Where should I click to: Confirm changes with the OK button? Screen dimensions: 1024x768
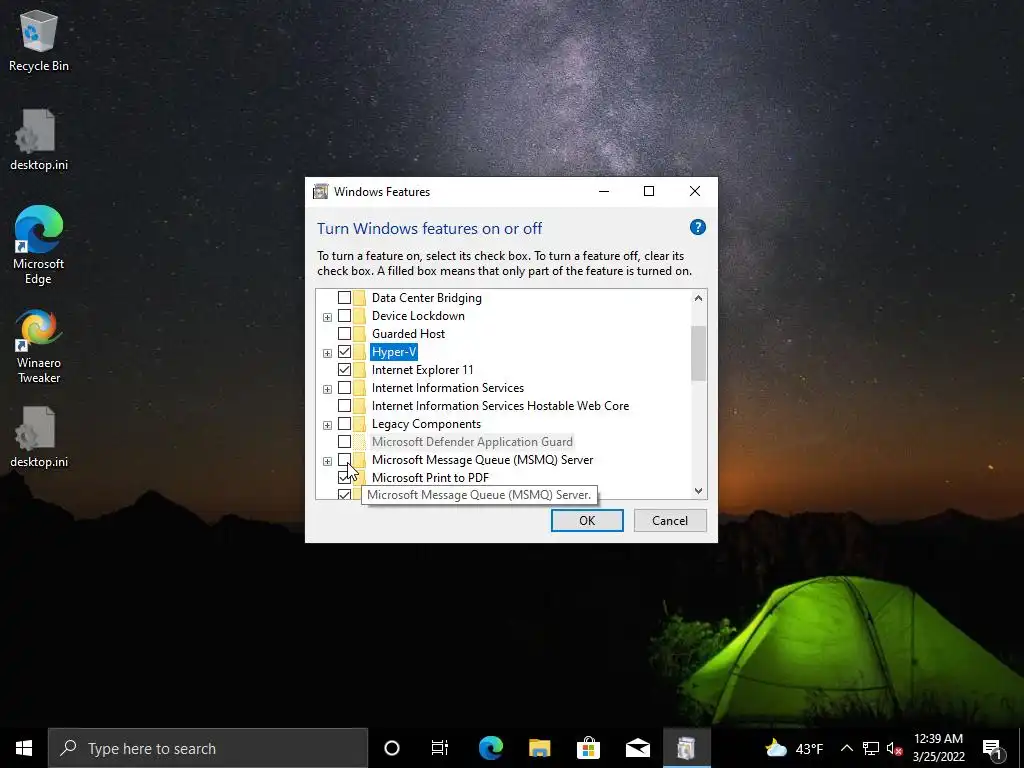(587, 520)
